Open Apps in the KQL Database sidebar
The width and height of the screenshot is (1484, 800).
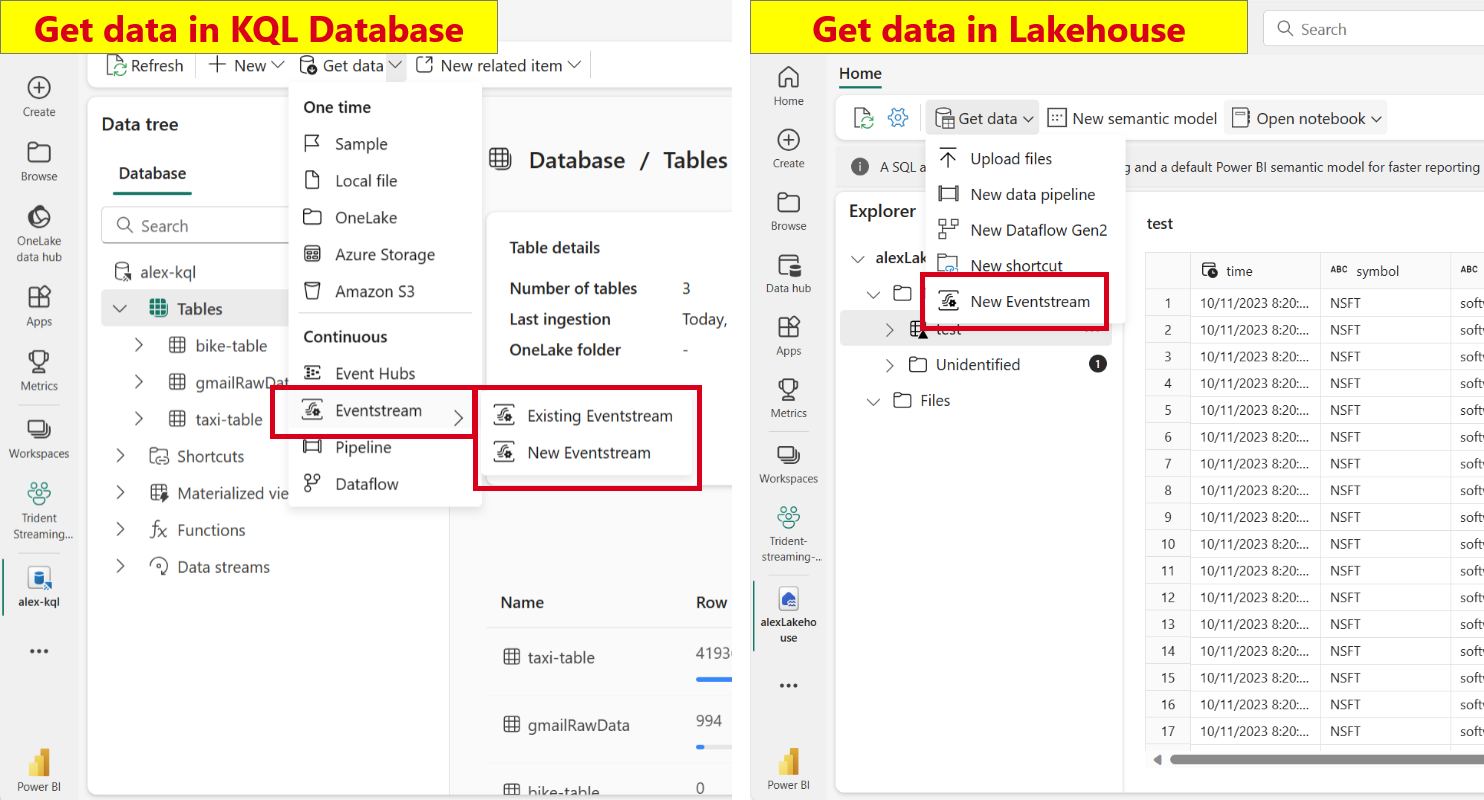pos(39,306)
